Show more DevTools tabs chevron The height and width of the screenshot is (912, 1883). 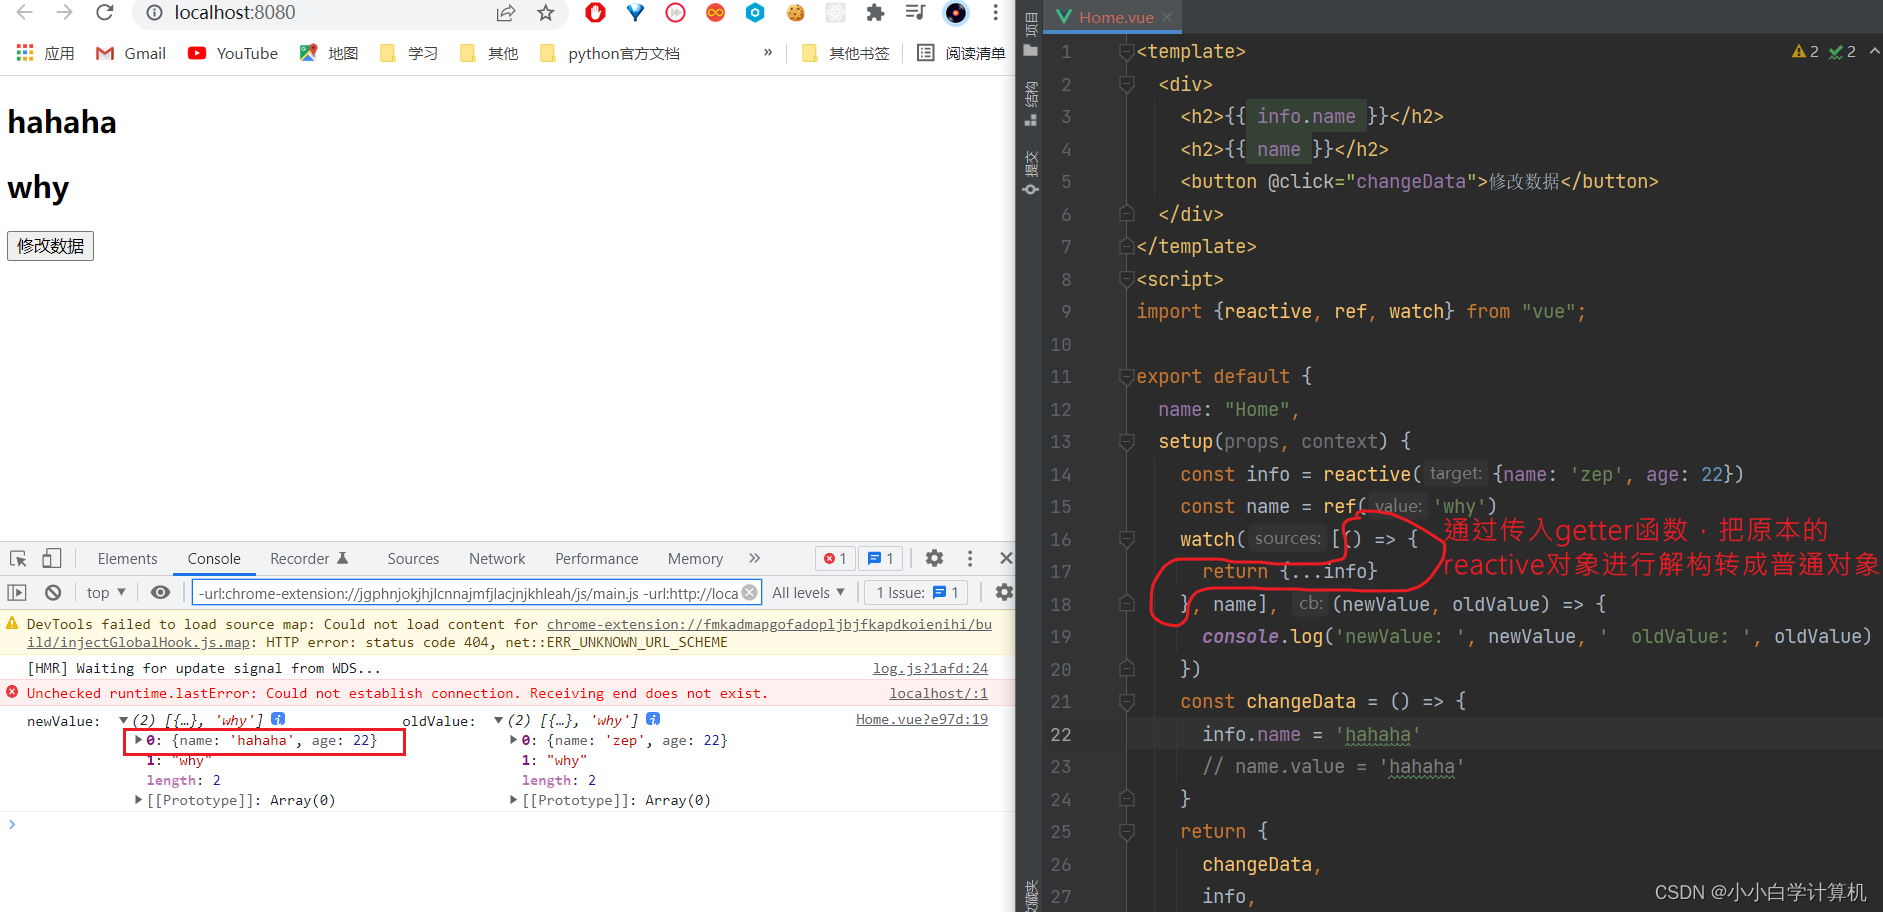tap(754, 558)
